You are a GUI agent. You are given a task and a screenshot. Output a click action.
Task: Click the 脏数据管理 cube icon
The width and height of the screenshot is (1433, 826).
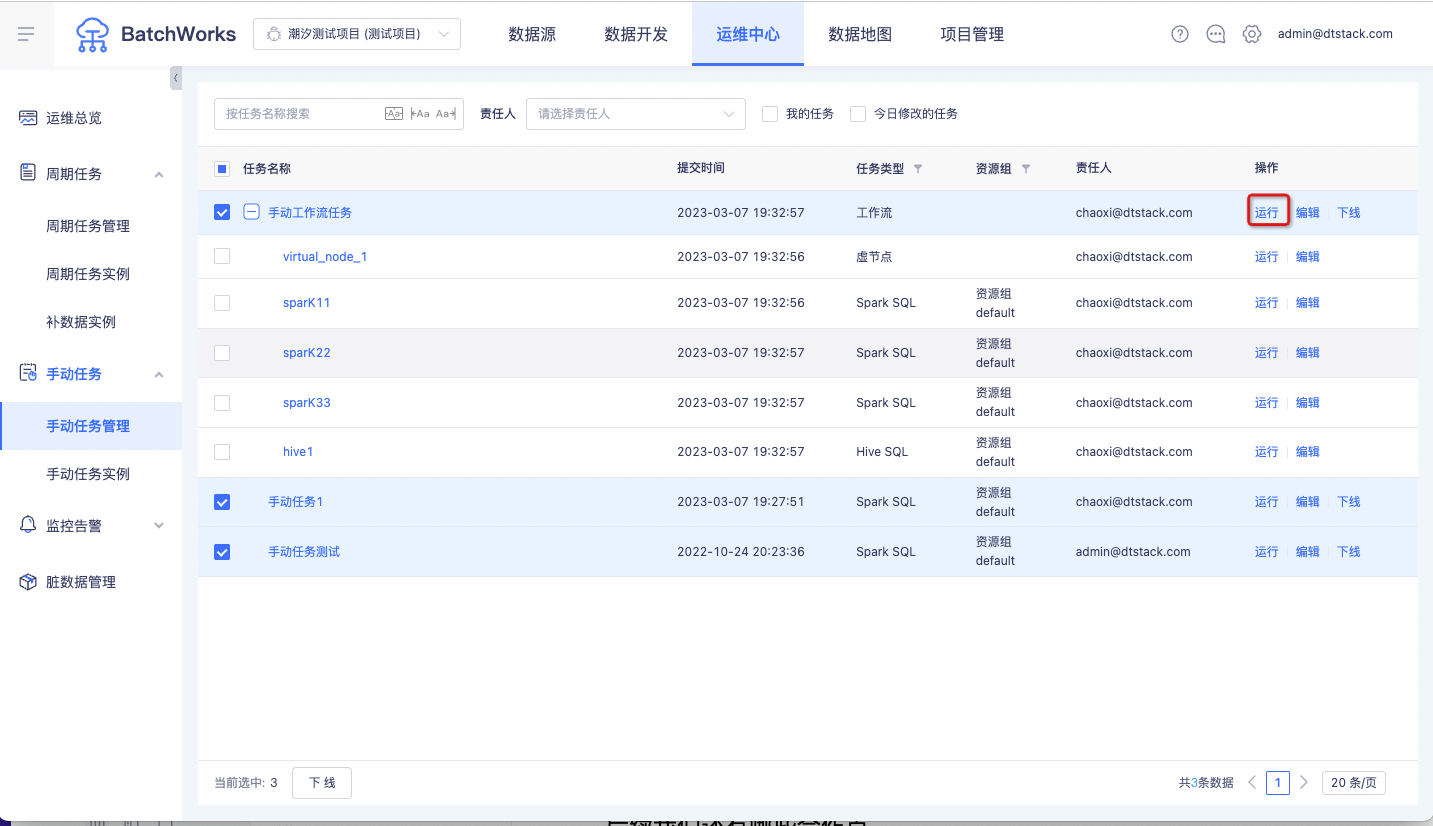pos(29,582)
